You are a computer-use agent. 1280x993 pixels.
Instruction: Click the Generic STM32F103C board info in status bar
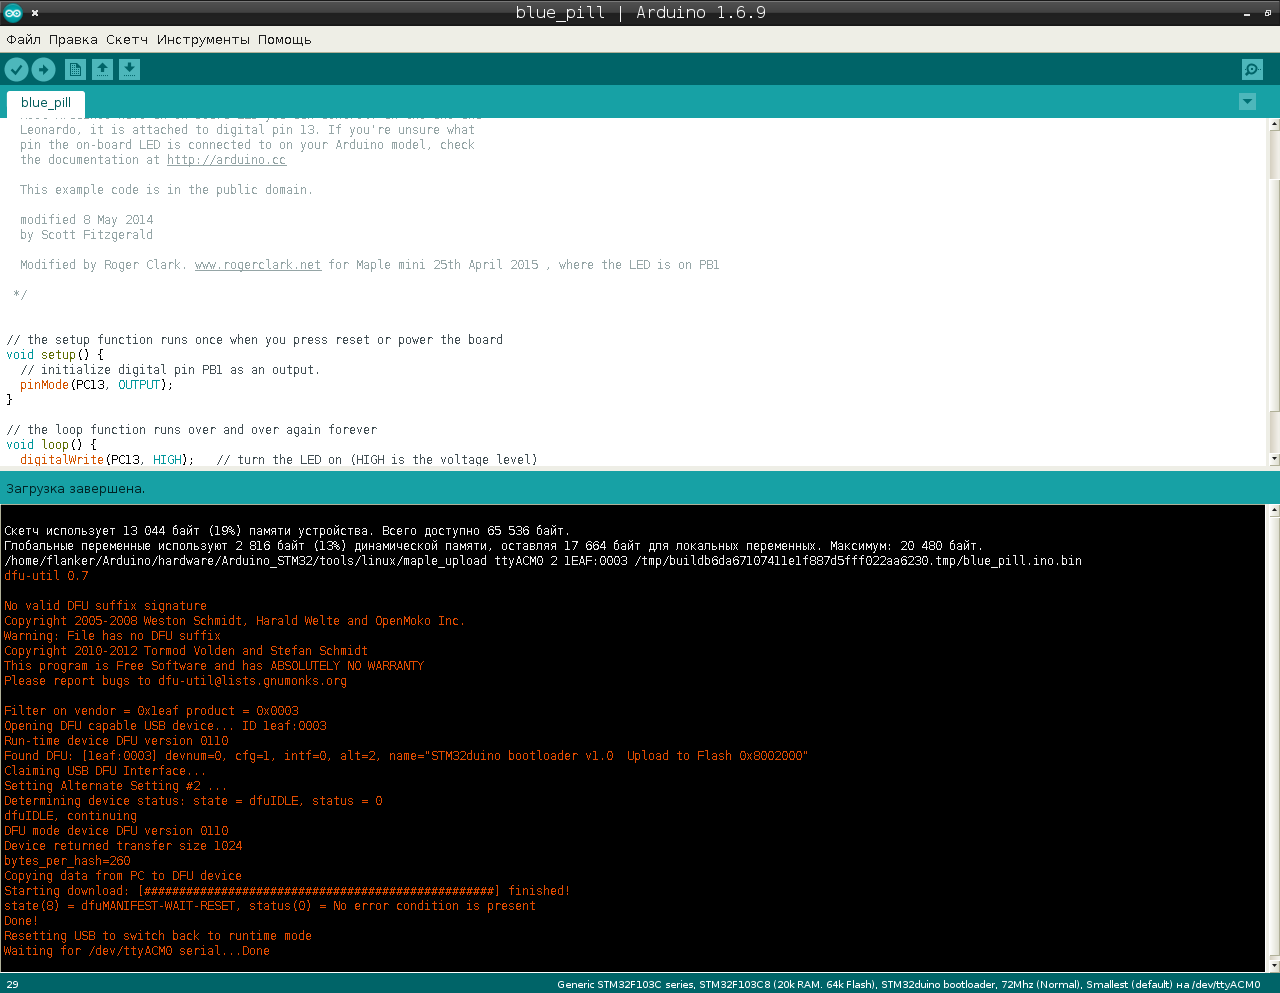pyautogui.click(x=908, y=984)
